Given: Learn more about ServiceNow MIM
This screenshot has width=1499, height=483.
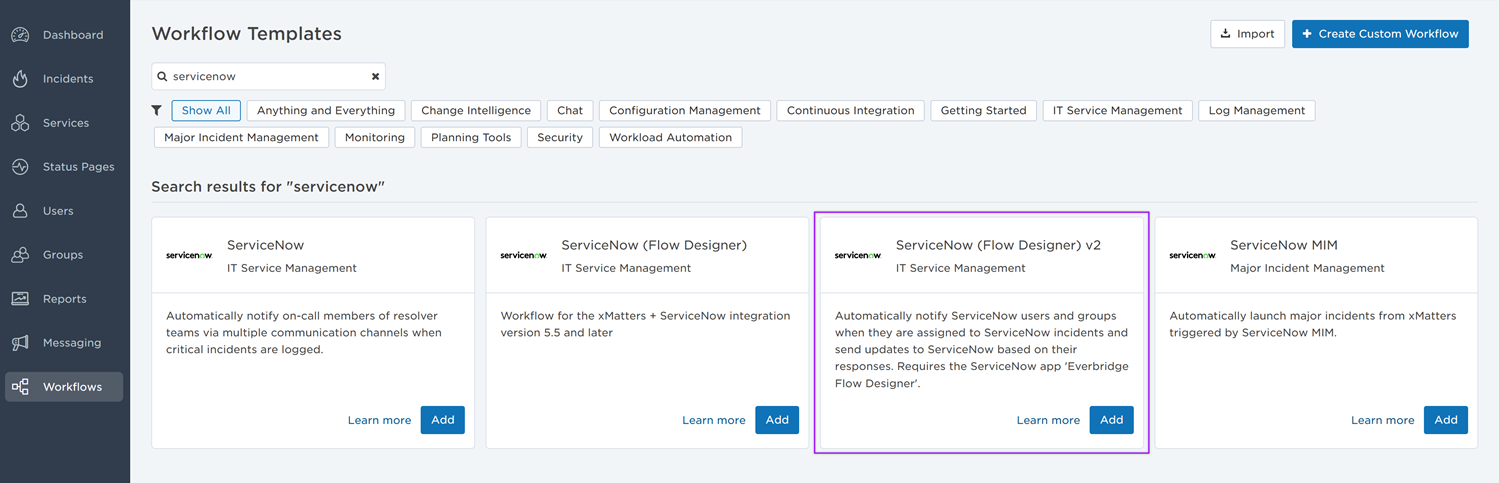Looking at the screenshot, I should tap(1383, 421).
